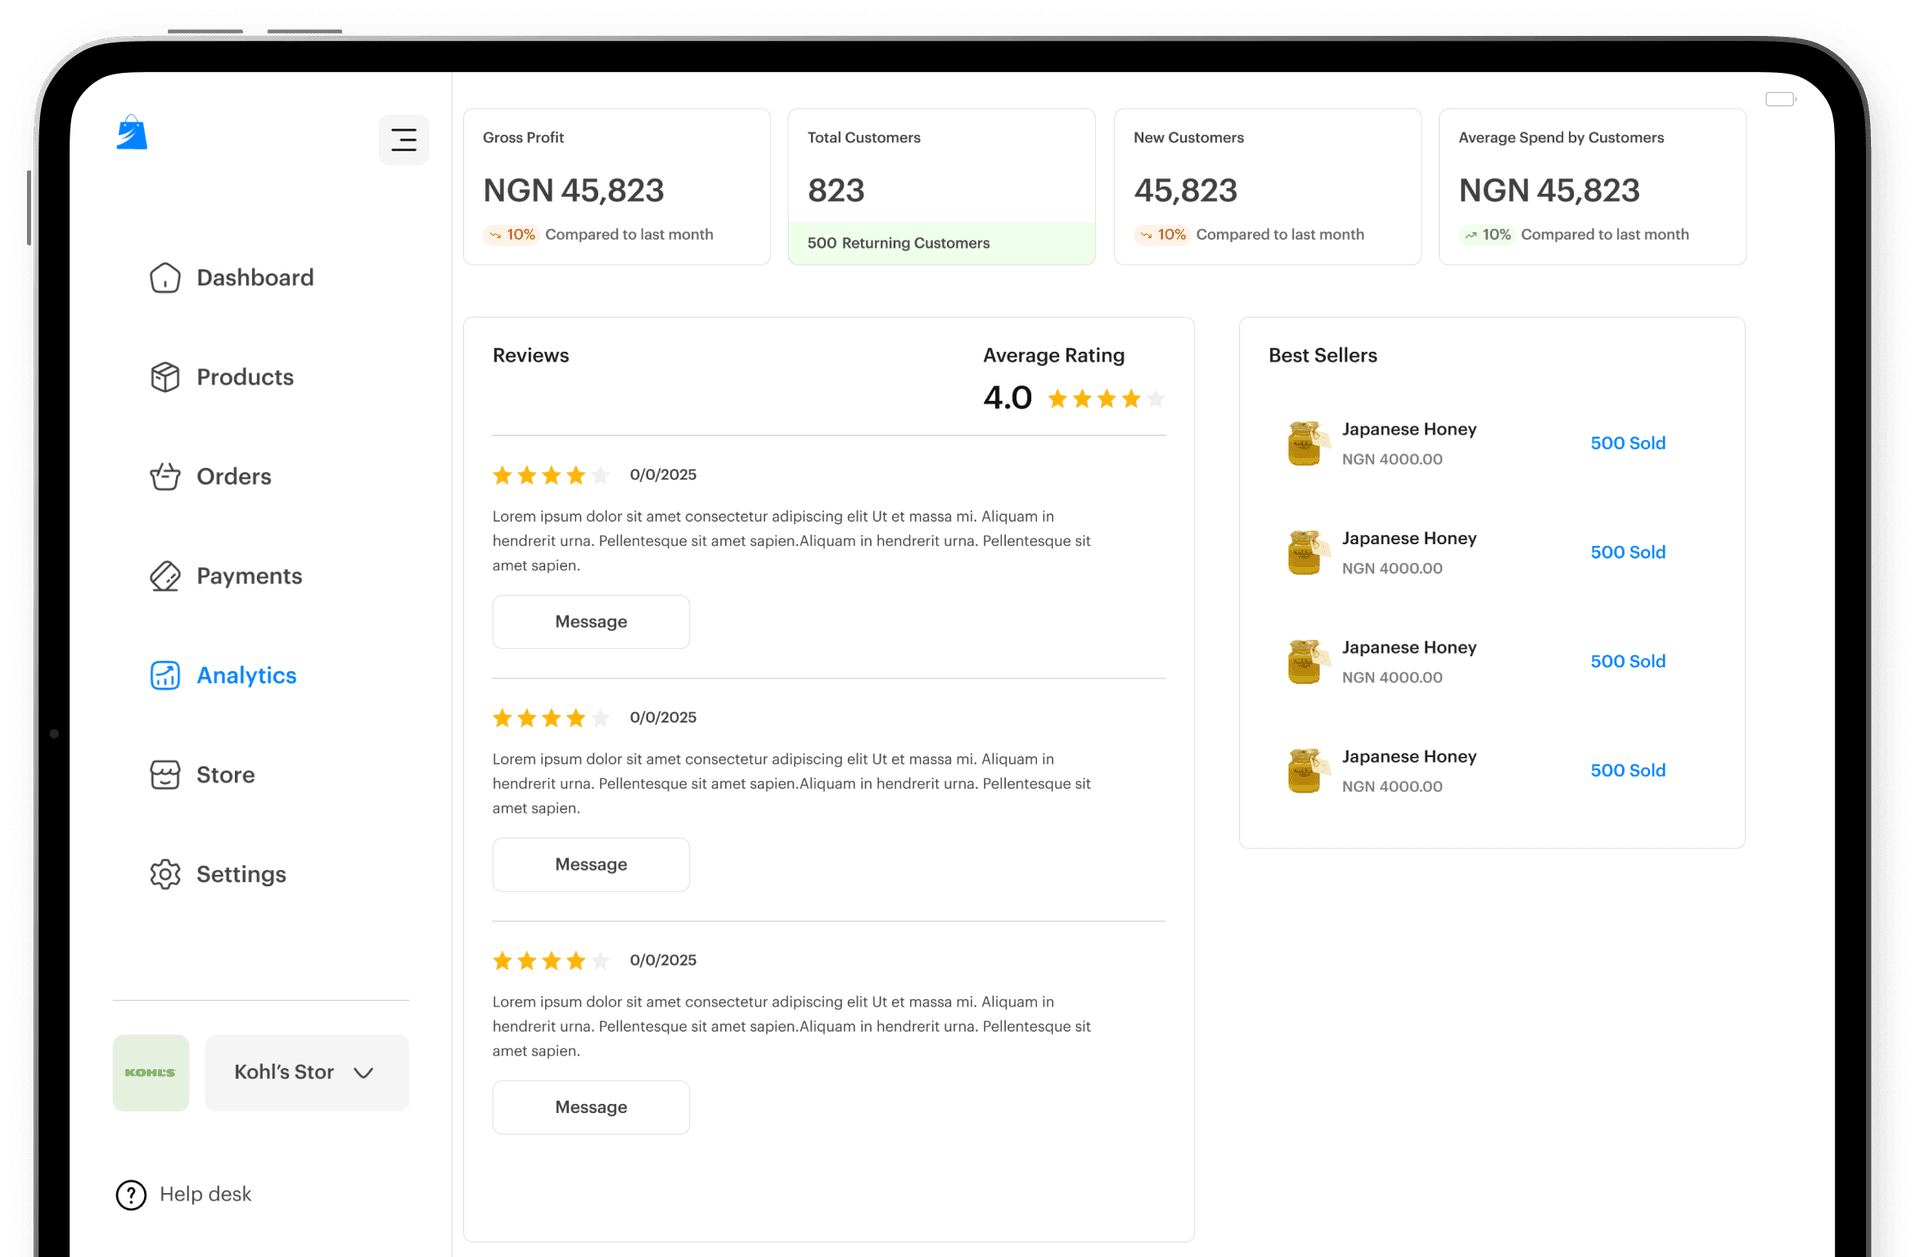Click the Products box icon

point(165,377)
